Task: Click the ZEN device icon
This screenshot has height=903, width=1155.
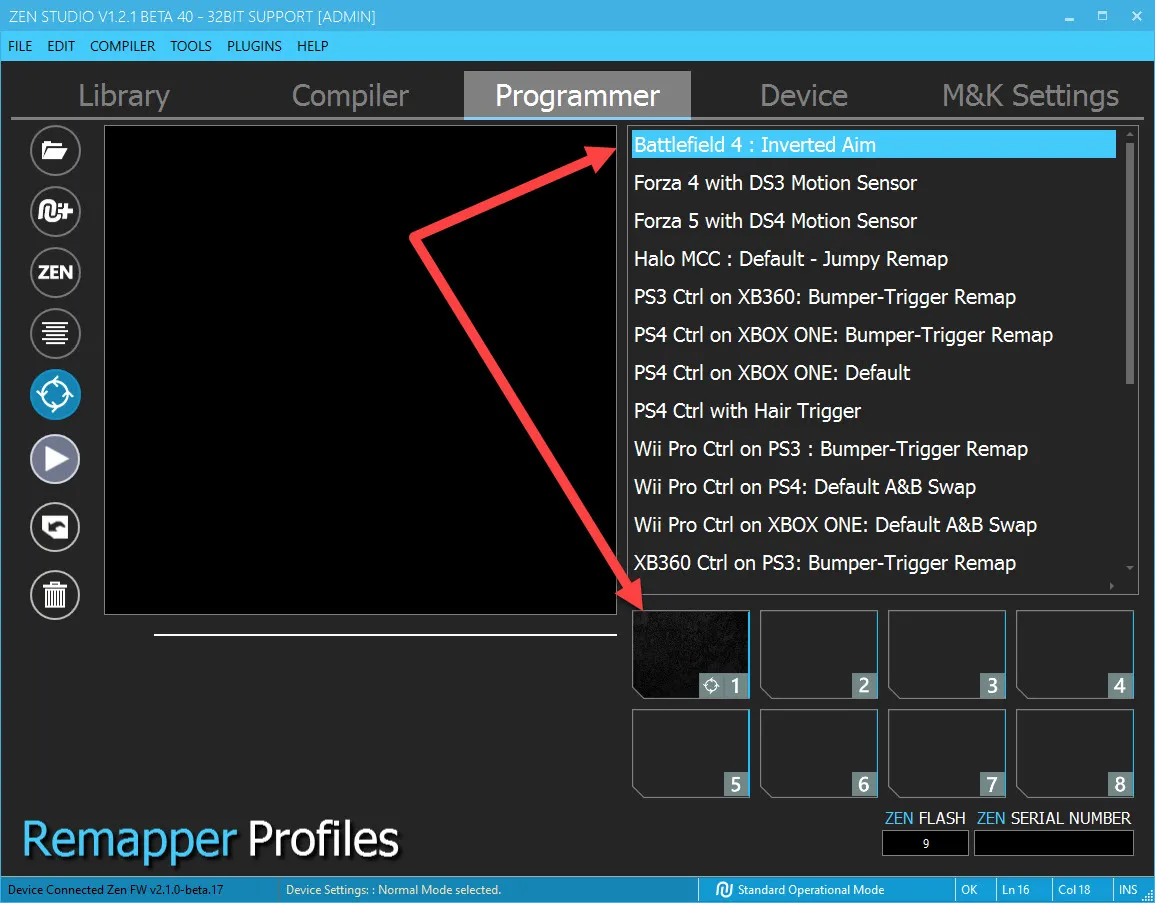Action: pyautogui.click(x=55, y=273)
